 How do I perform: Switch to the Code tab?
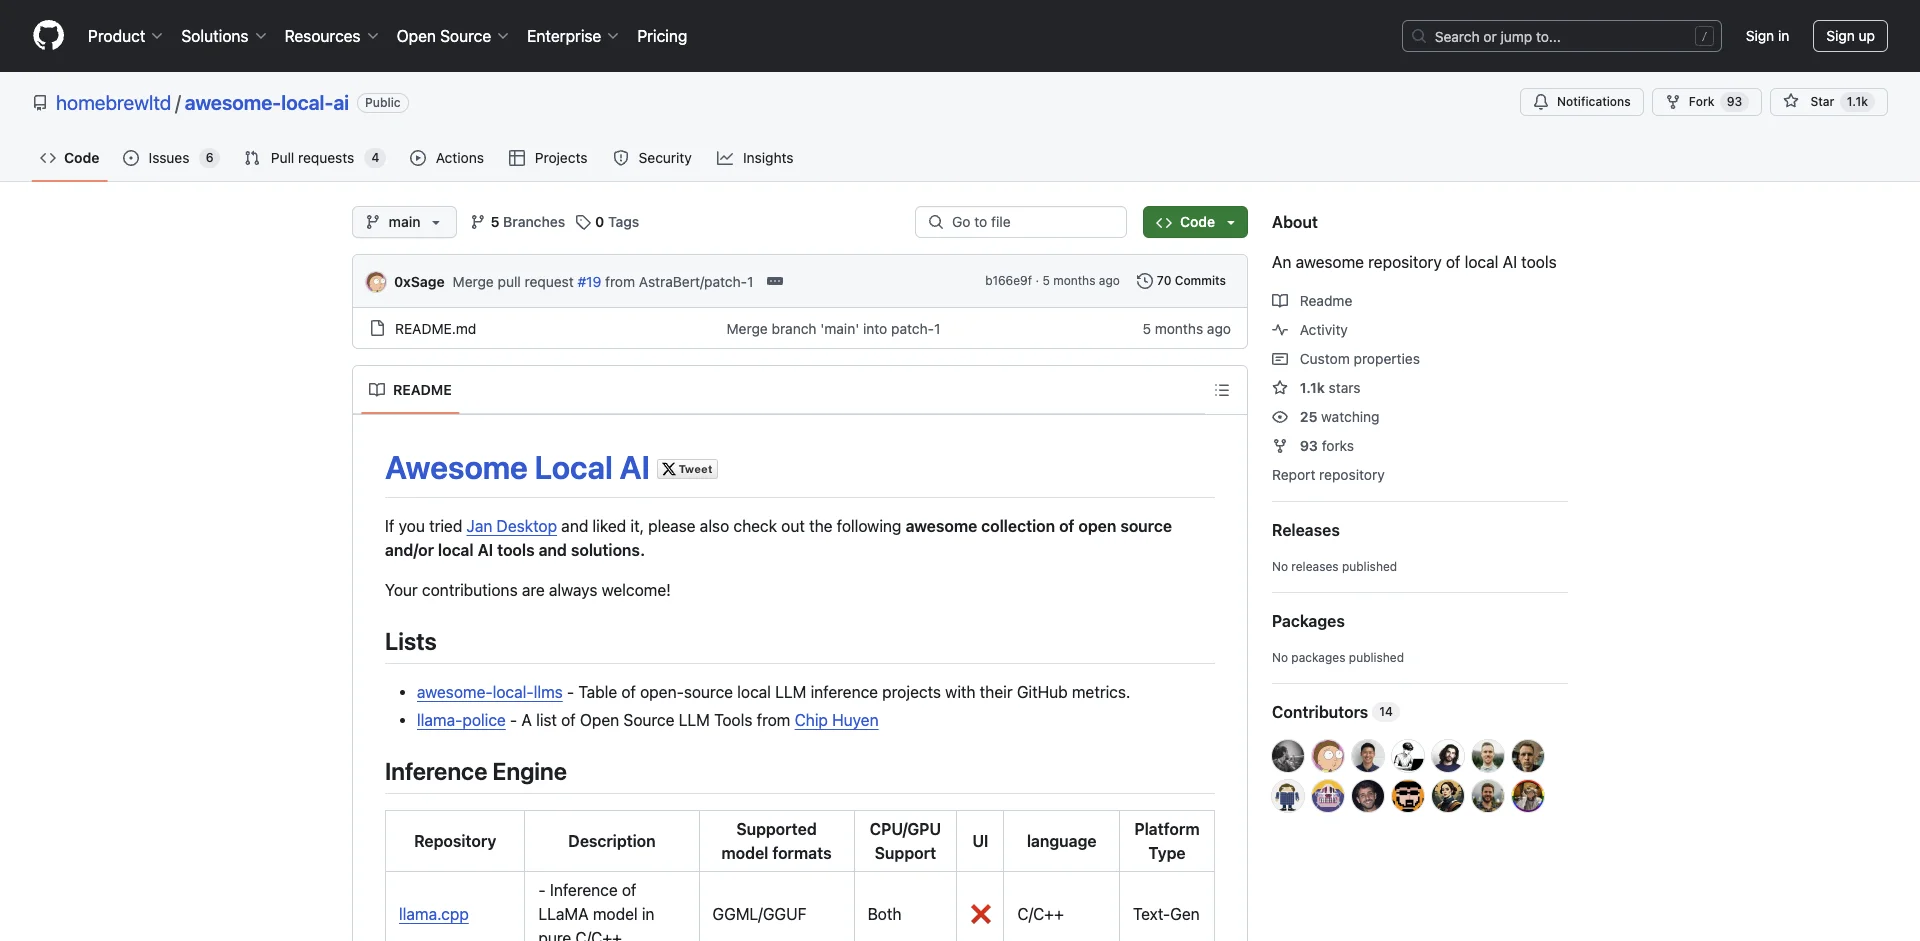69,158
